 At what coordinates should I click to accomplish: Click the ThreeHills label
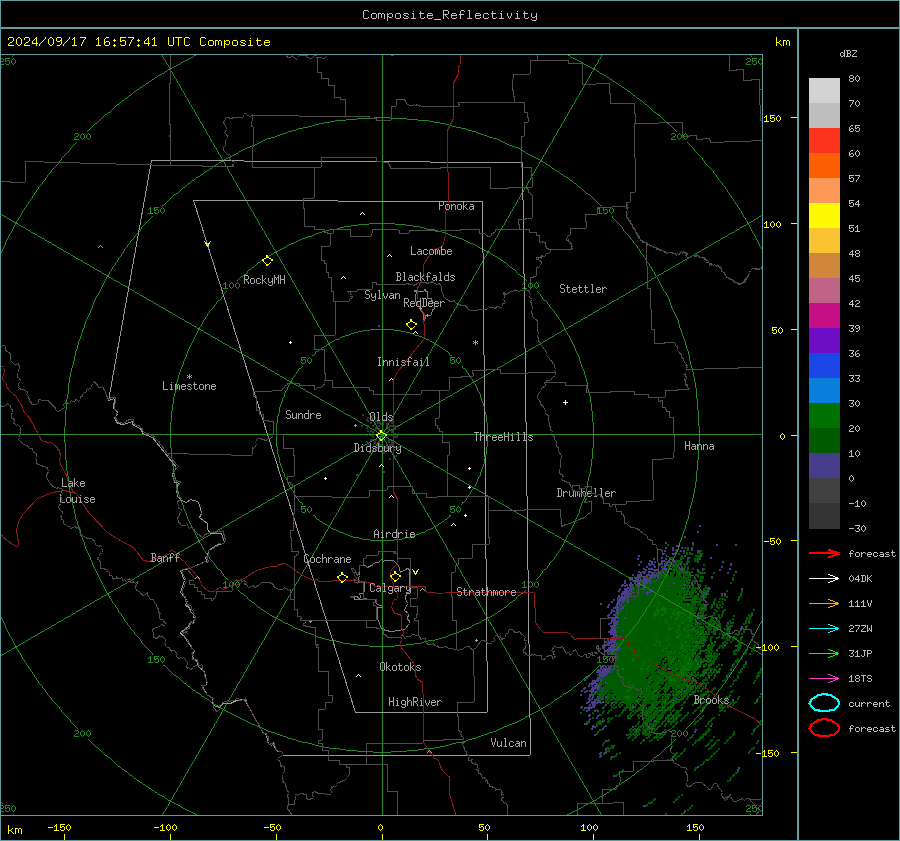click(503, 437)
